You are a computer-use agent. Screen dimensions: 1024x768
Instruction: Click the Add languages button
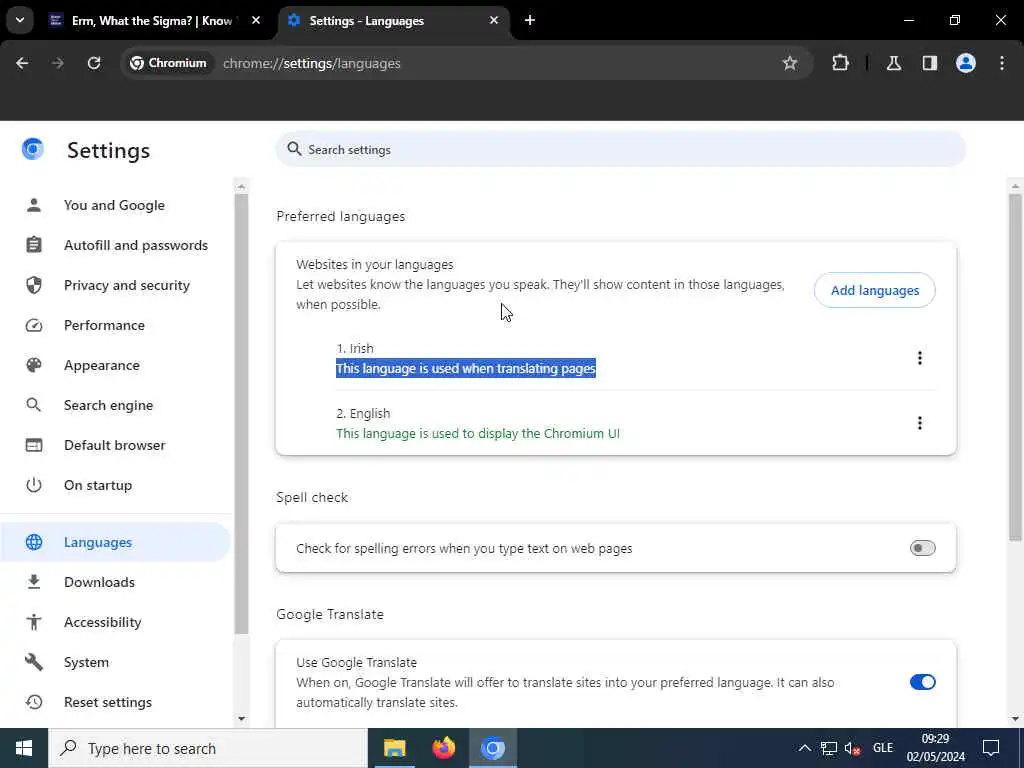(x=874, y=291)
